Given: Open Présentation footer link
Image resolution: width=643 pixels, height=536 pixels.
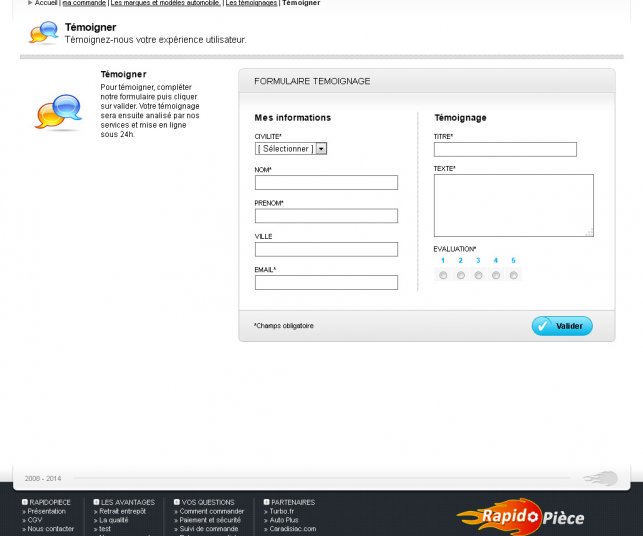Looking at the screenshot, I should tap(46, 511).
